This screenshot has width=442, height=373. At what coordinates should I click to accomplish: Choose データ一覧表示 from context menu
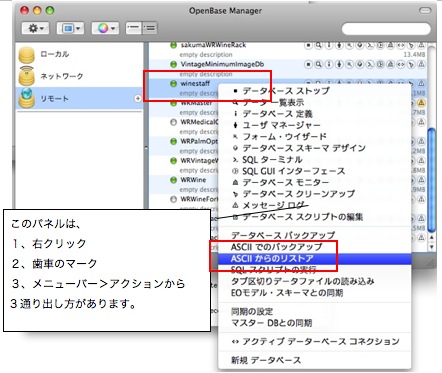pos(314,102)
